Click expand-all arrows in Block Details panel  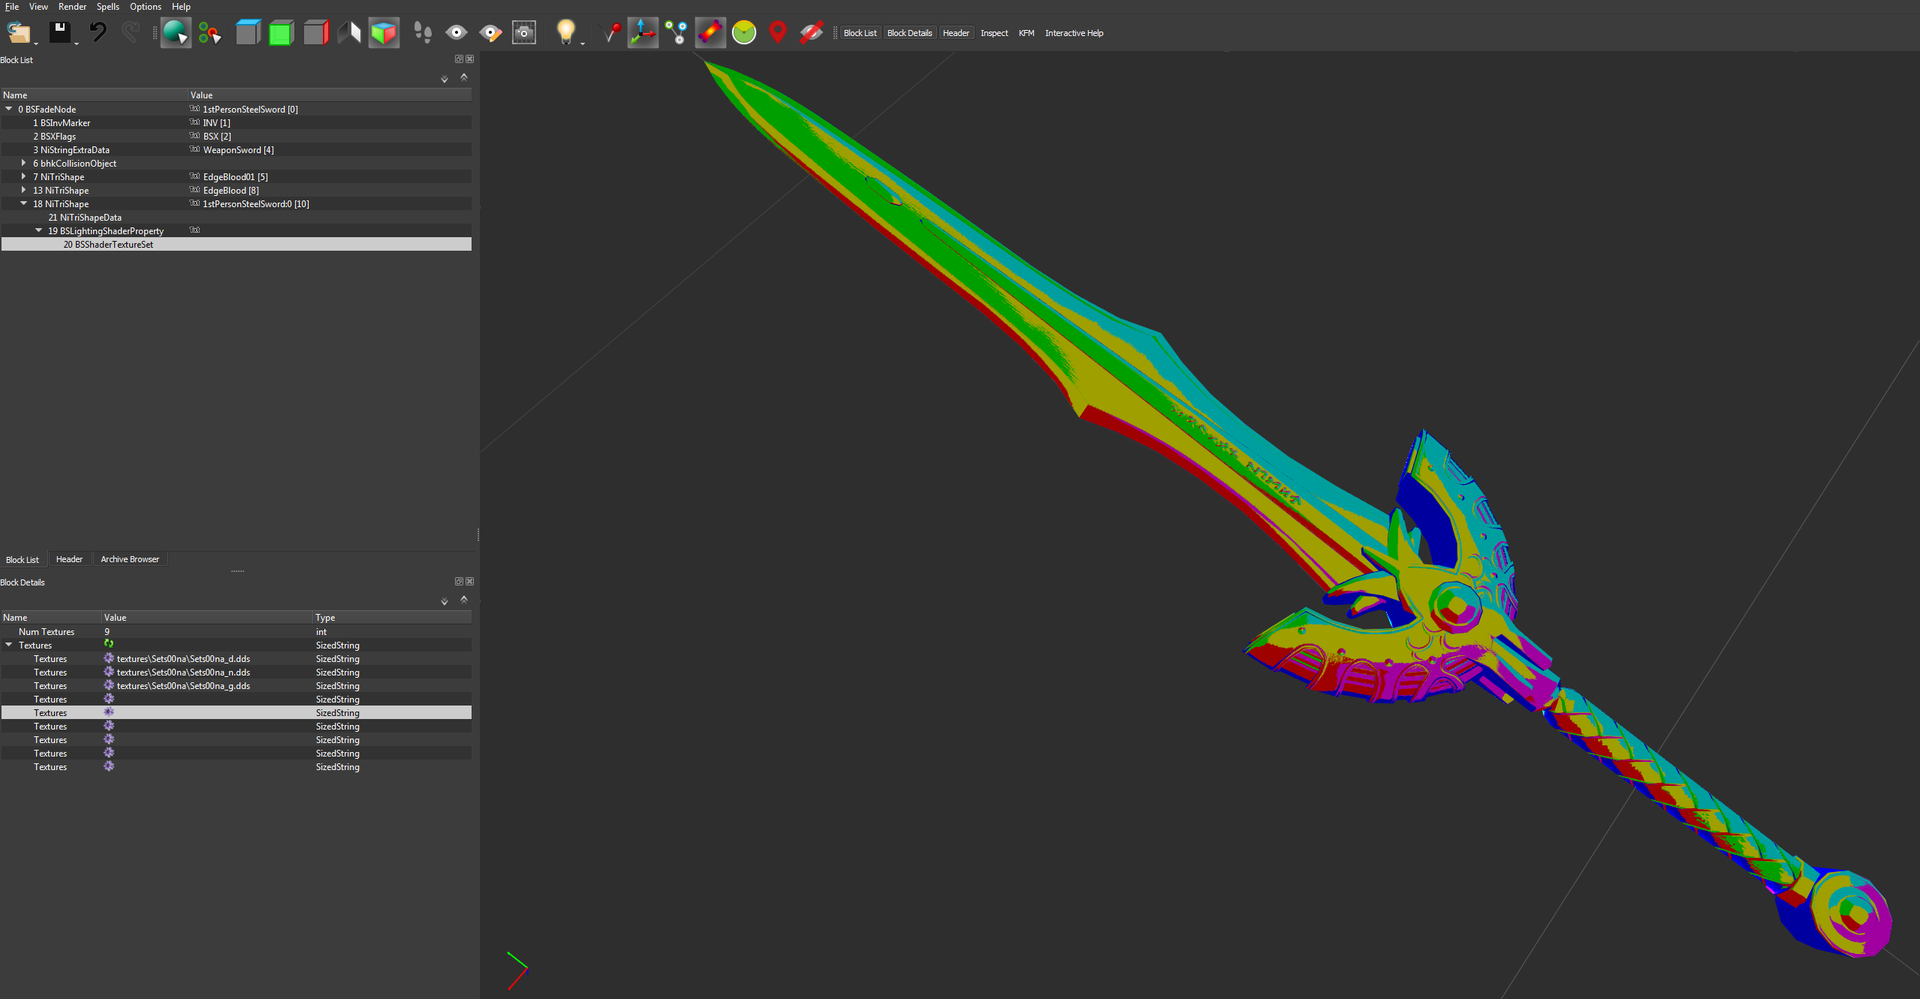(x=444, y=601)
